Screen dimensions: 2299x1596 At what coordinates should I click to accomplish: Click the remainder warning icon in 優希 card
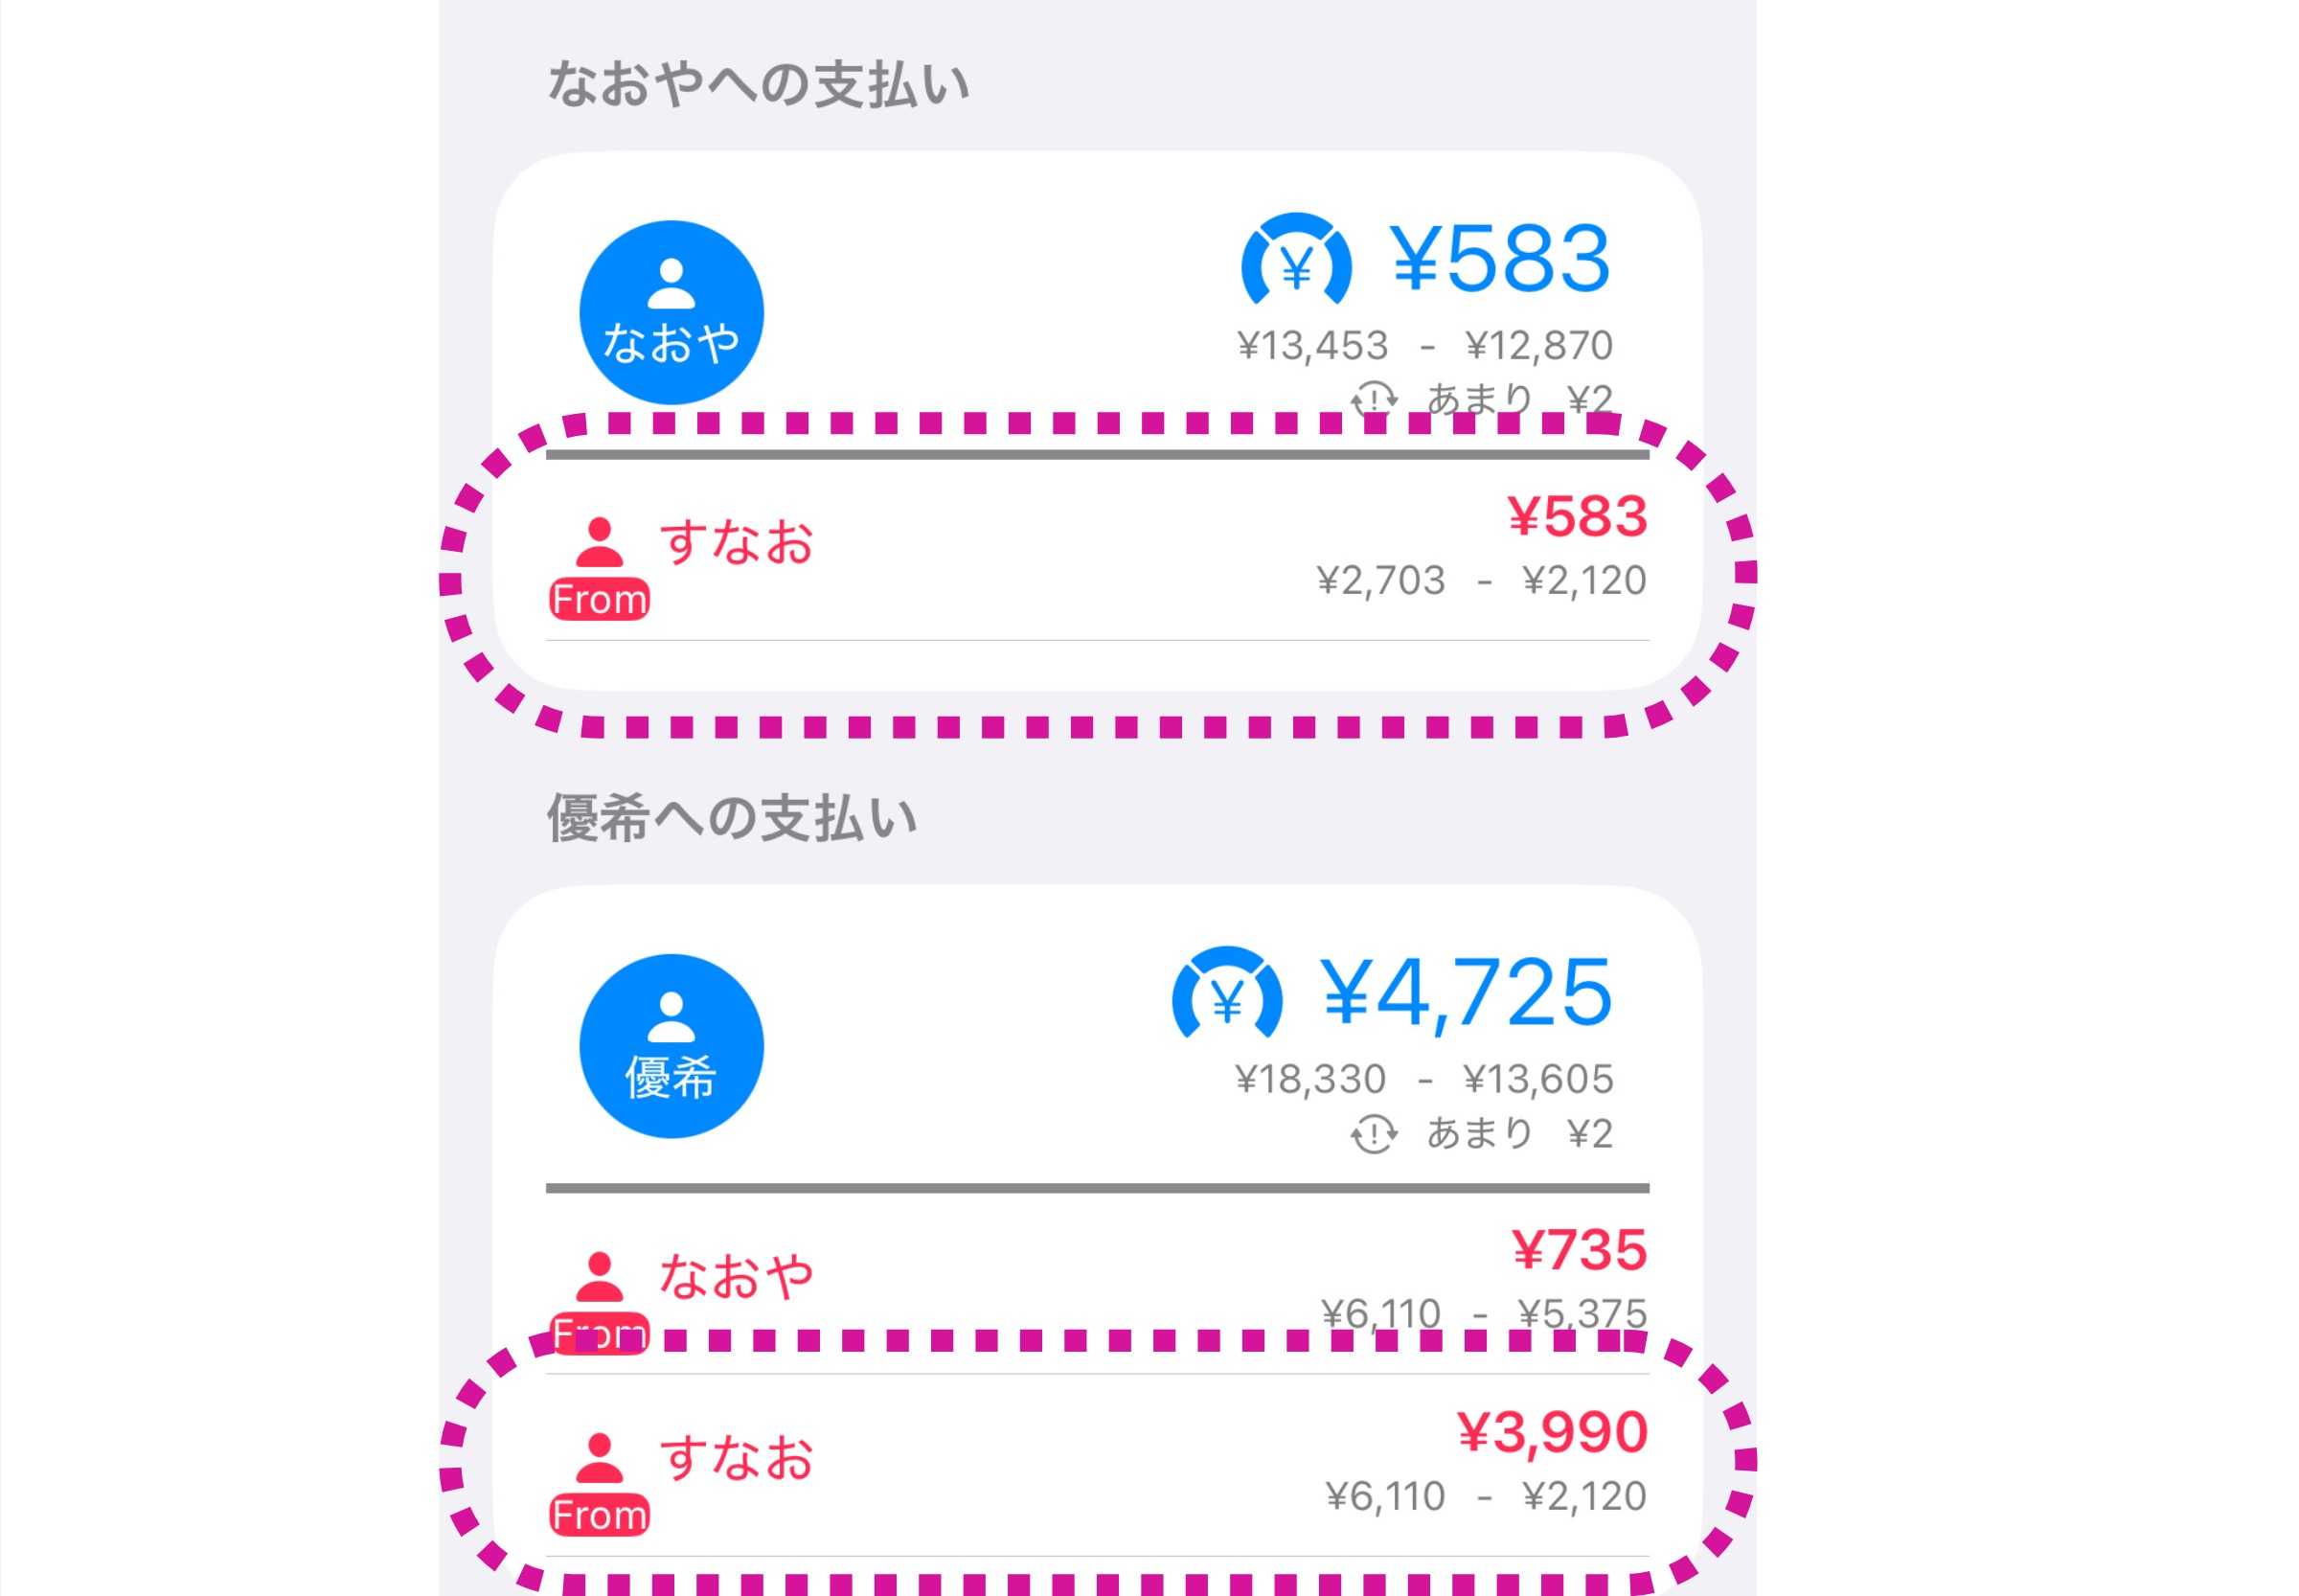1374,1133
